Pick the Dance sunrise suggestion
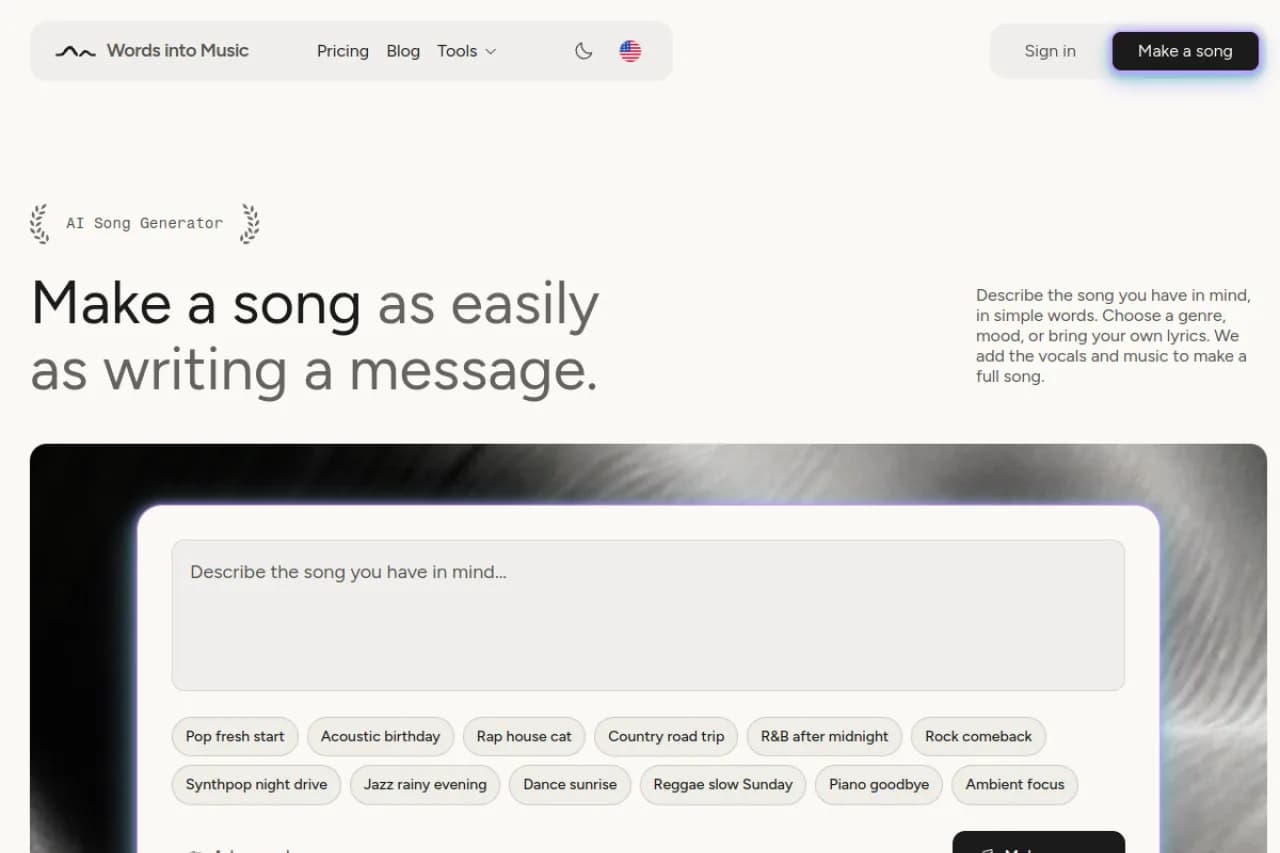 570,784
